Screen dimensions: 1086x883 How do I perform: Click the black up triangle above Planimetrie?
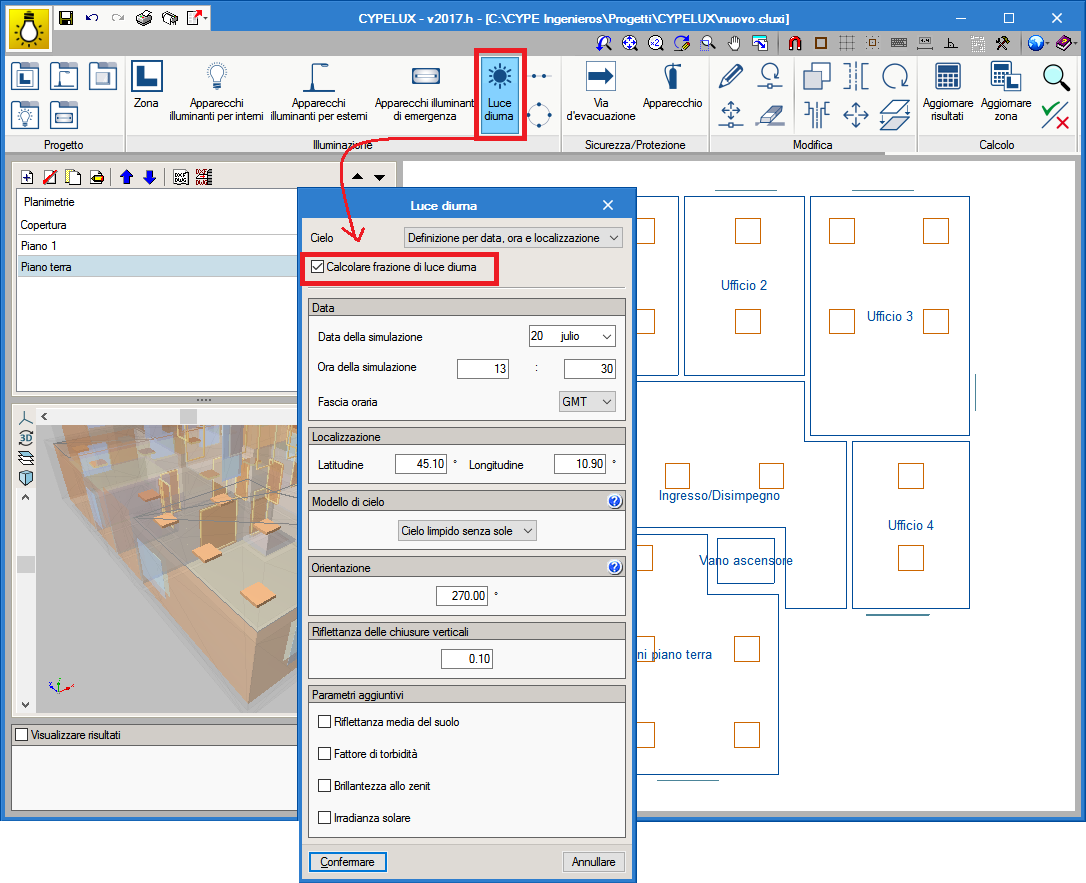pyautogui.click(x=357, y=177)
